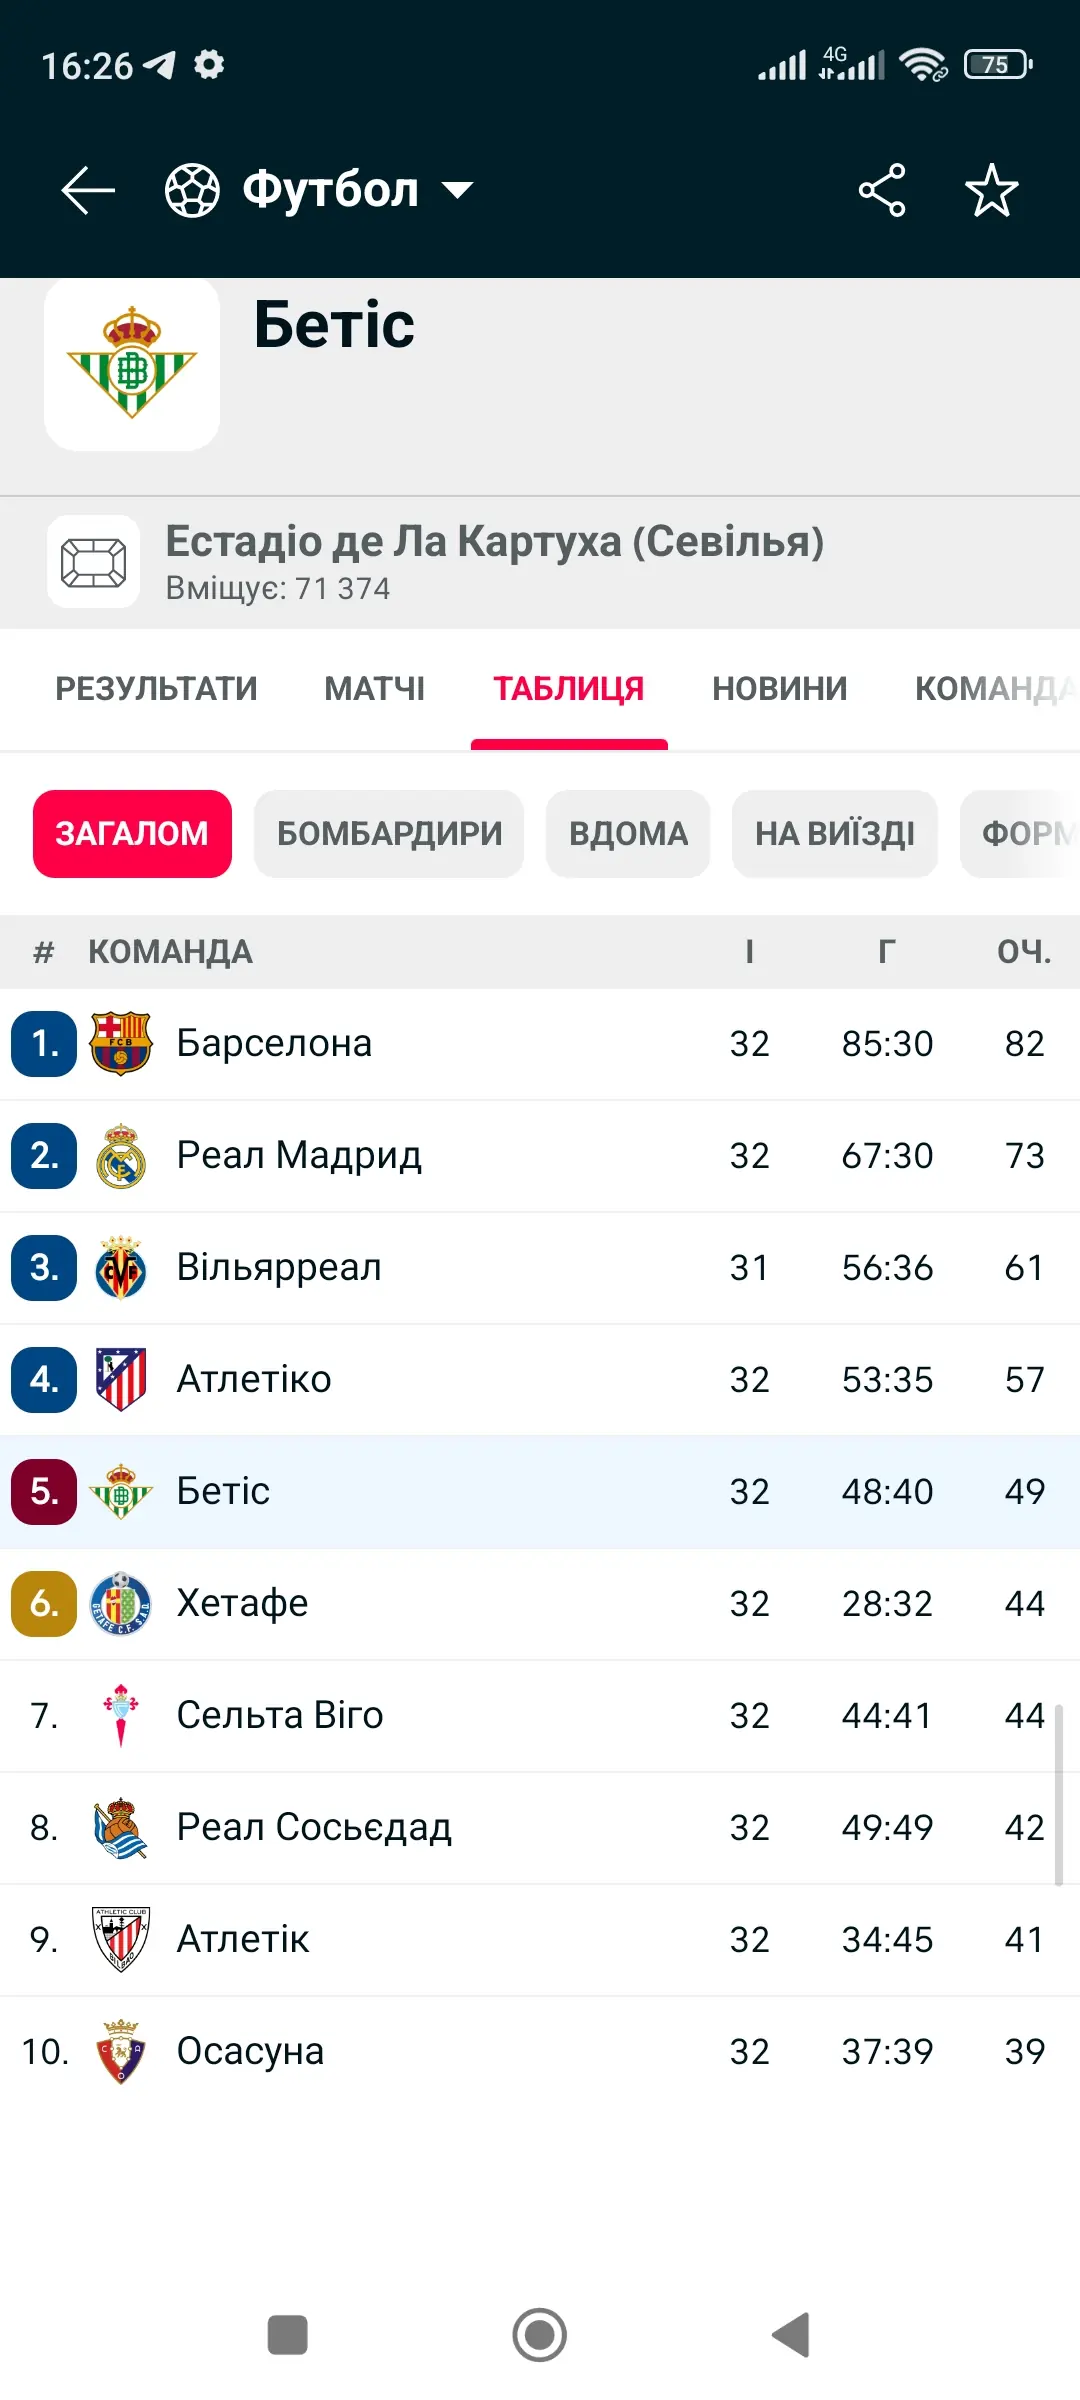Screen dimensions: 1080x2400
Task: Select the На виїзді filter
Action: click(835, 834)
